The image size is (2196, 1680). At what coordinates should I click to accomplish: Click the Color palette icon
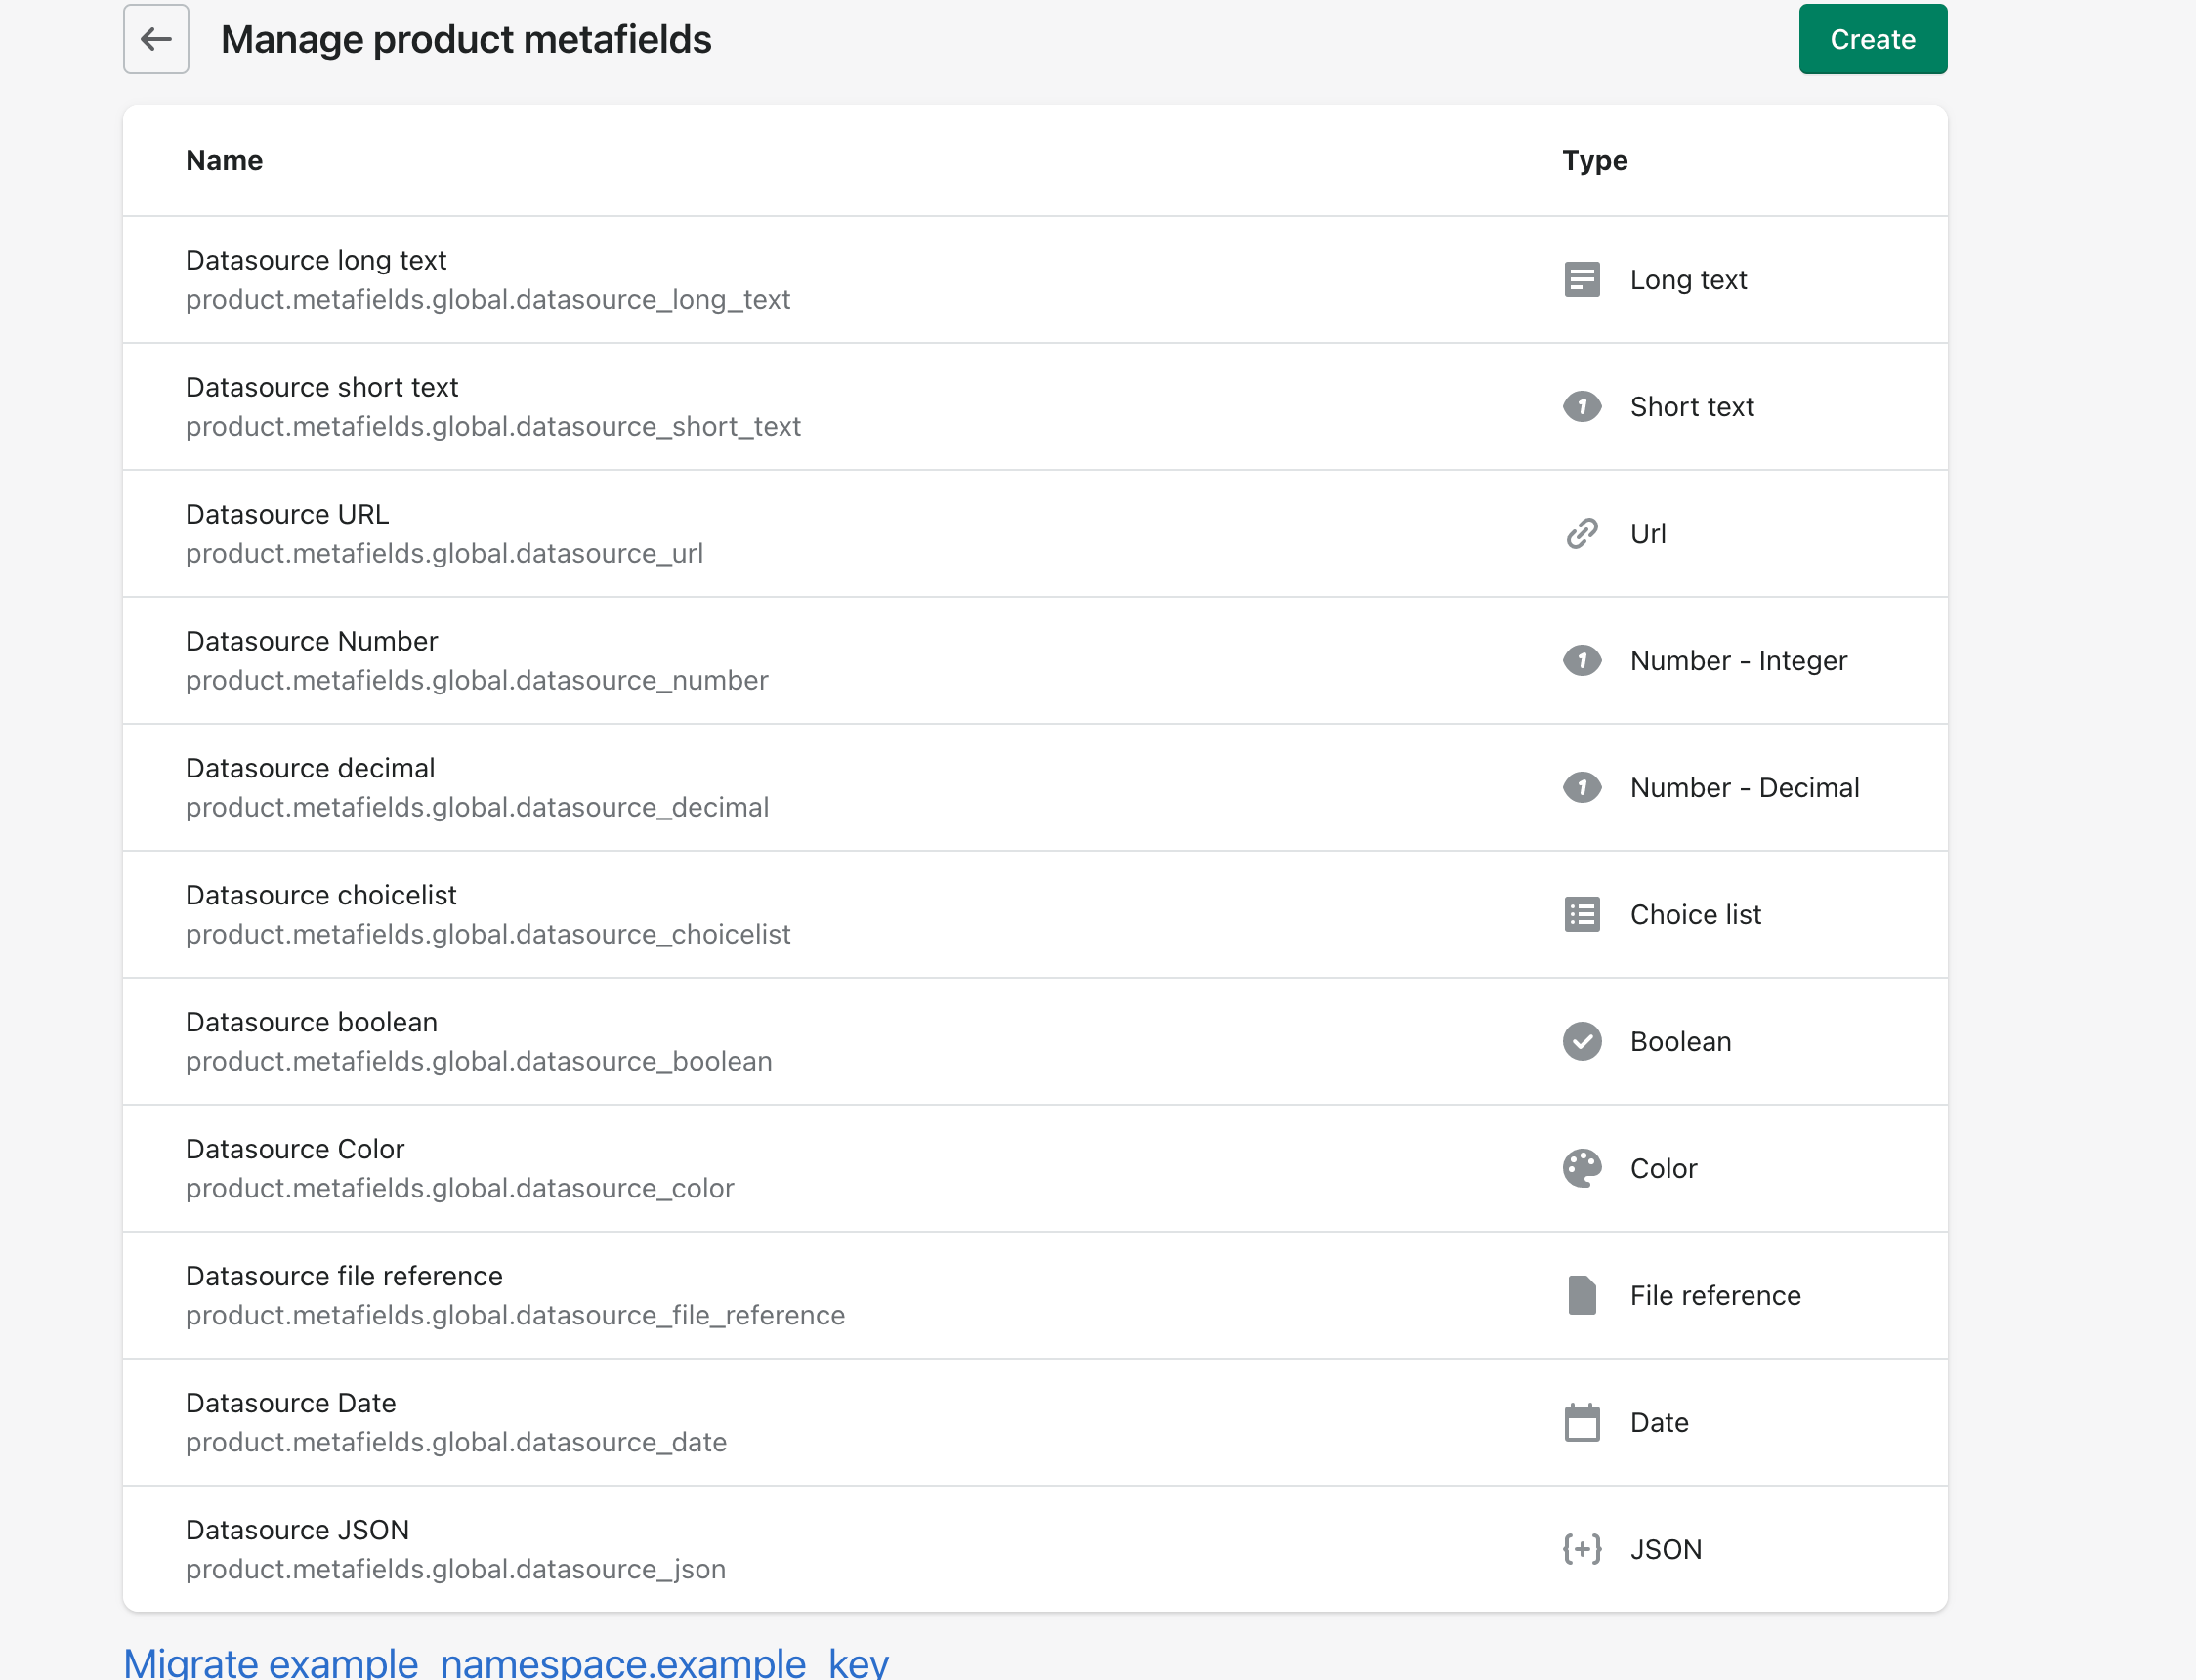(1581, 1168)
